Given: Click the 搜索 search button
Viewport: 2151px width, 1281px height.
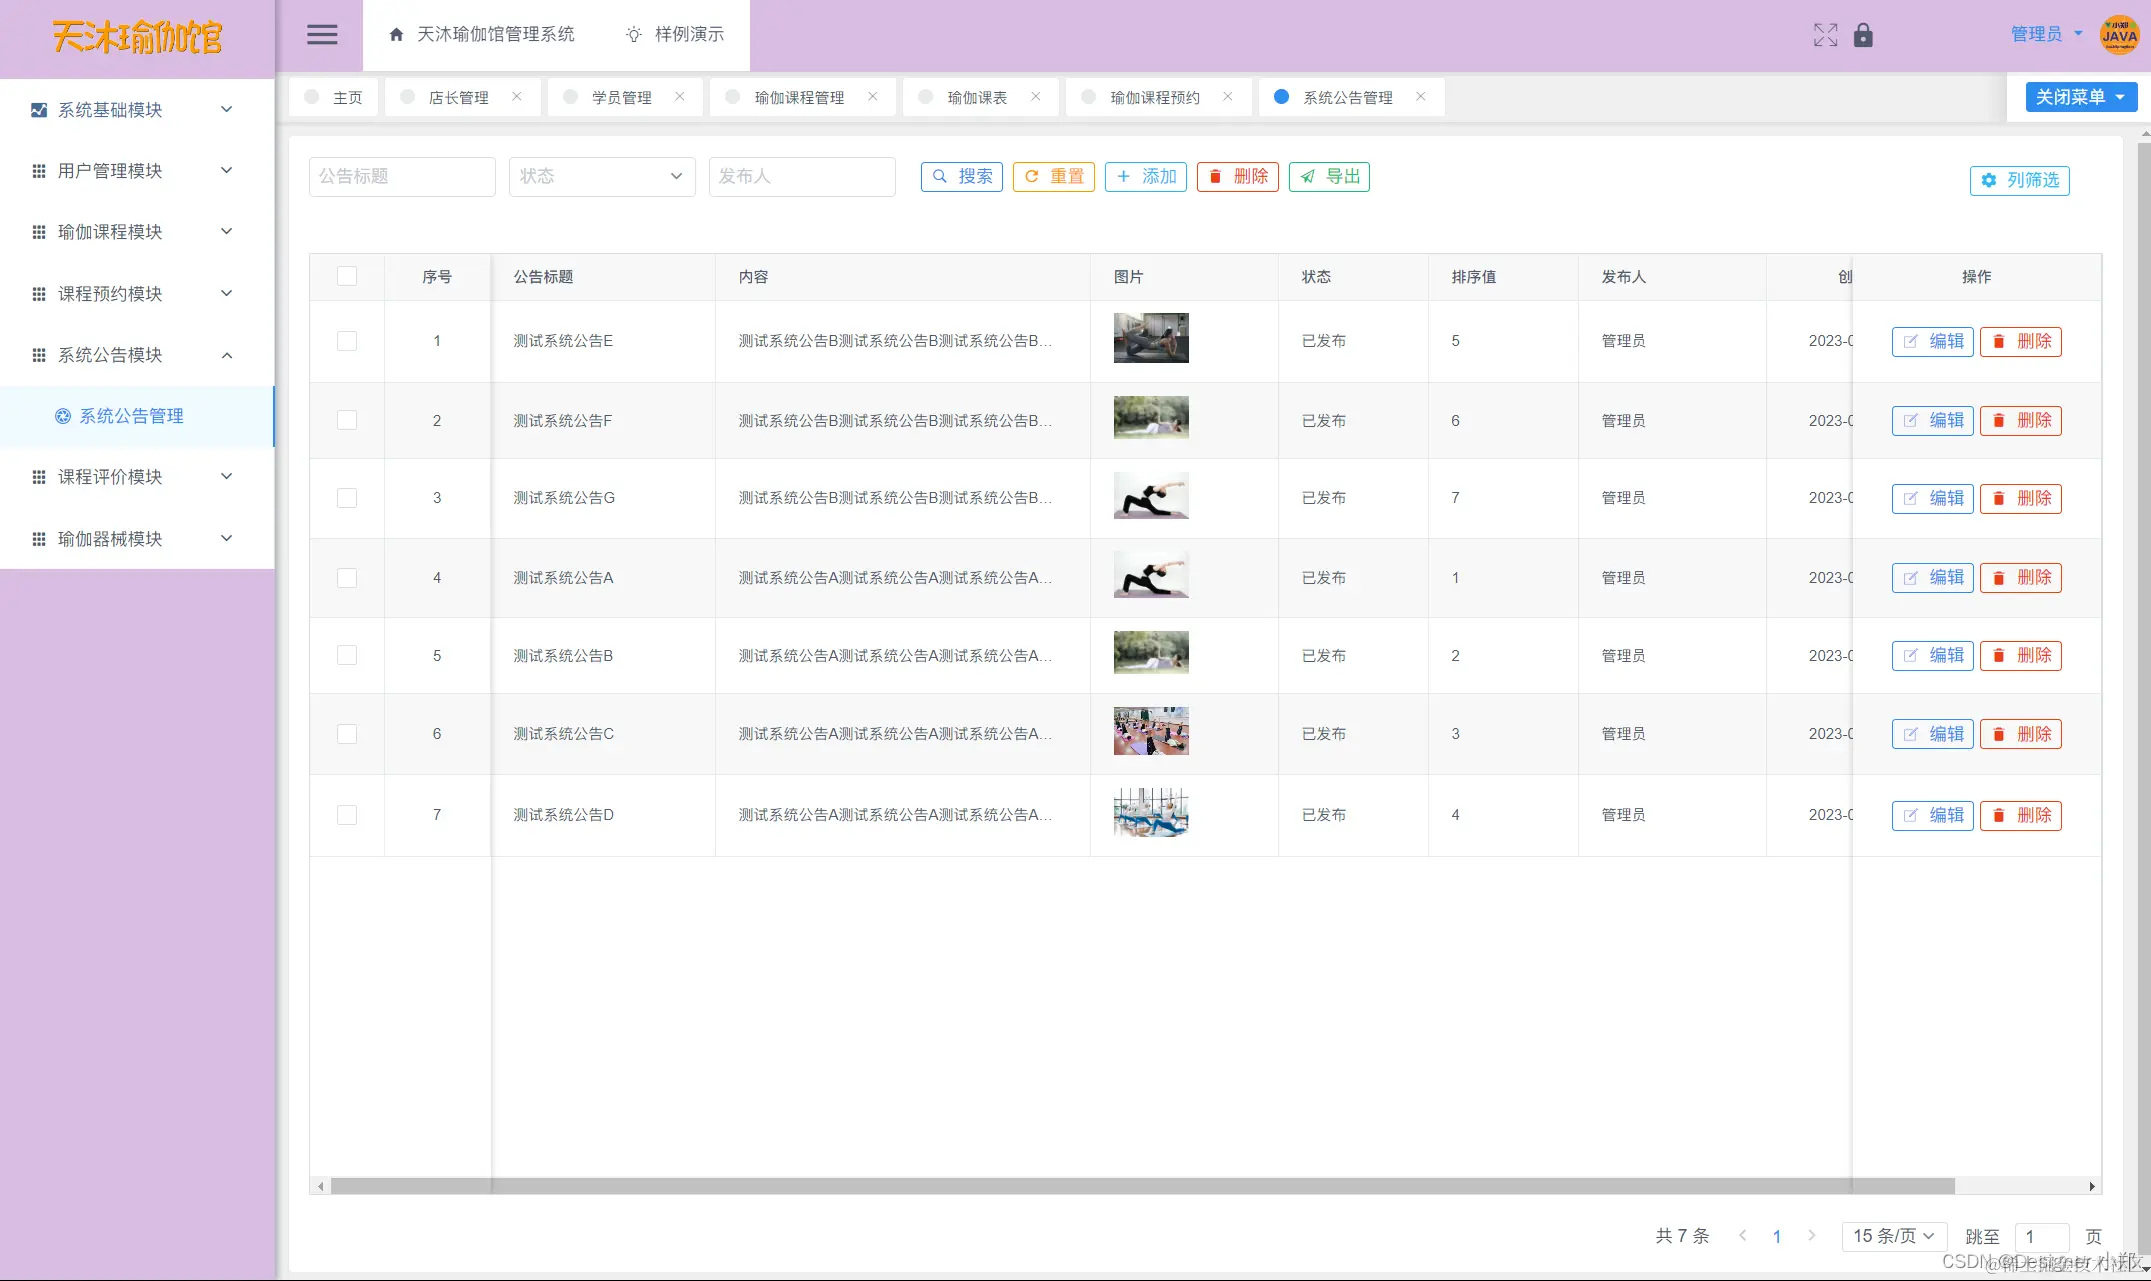Looking at the screenshot, I should [961, 176].
